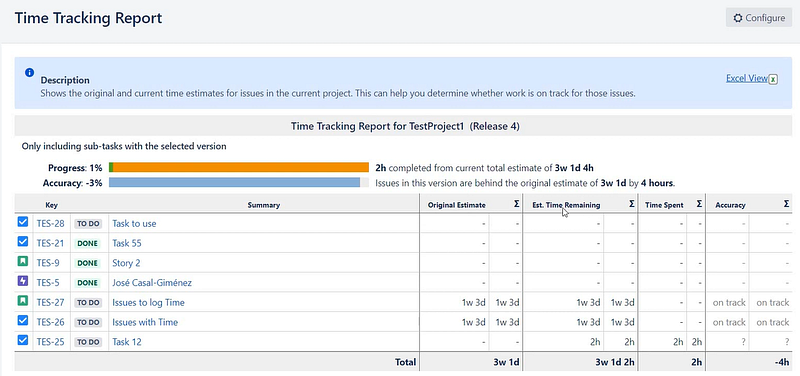Click the 'Description' heading in the info box
The width and height of the screenshot is (800, 376).
[x=65, y=80]
